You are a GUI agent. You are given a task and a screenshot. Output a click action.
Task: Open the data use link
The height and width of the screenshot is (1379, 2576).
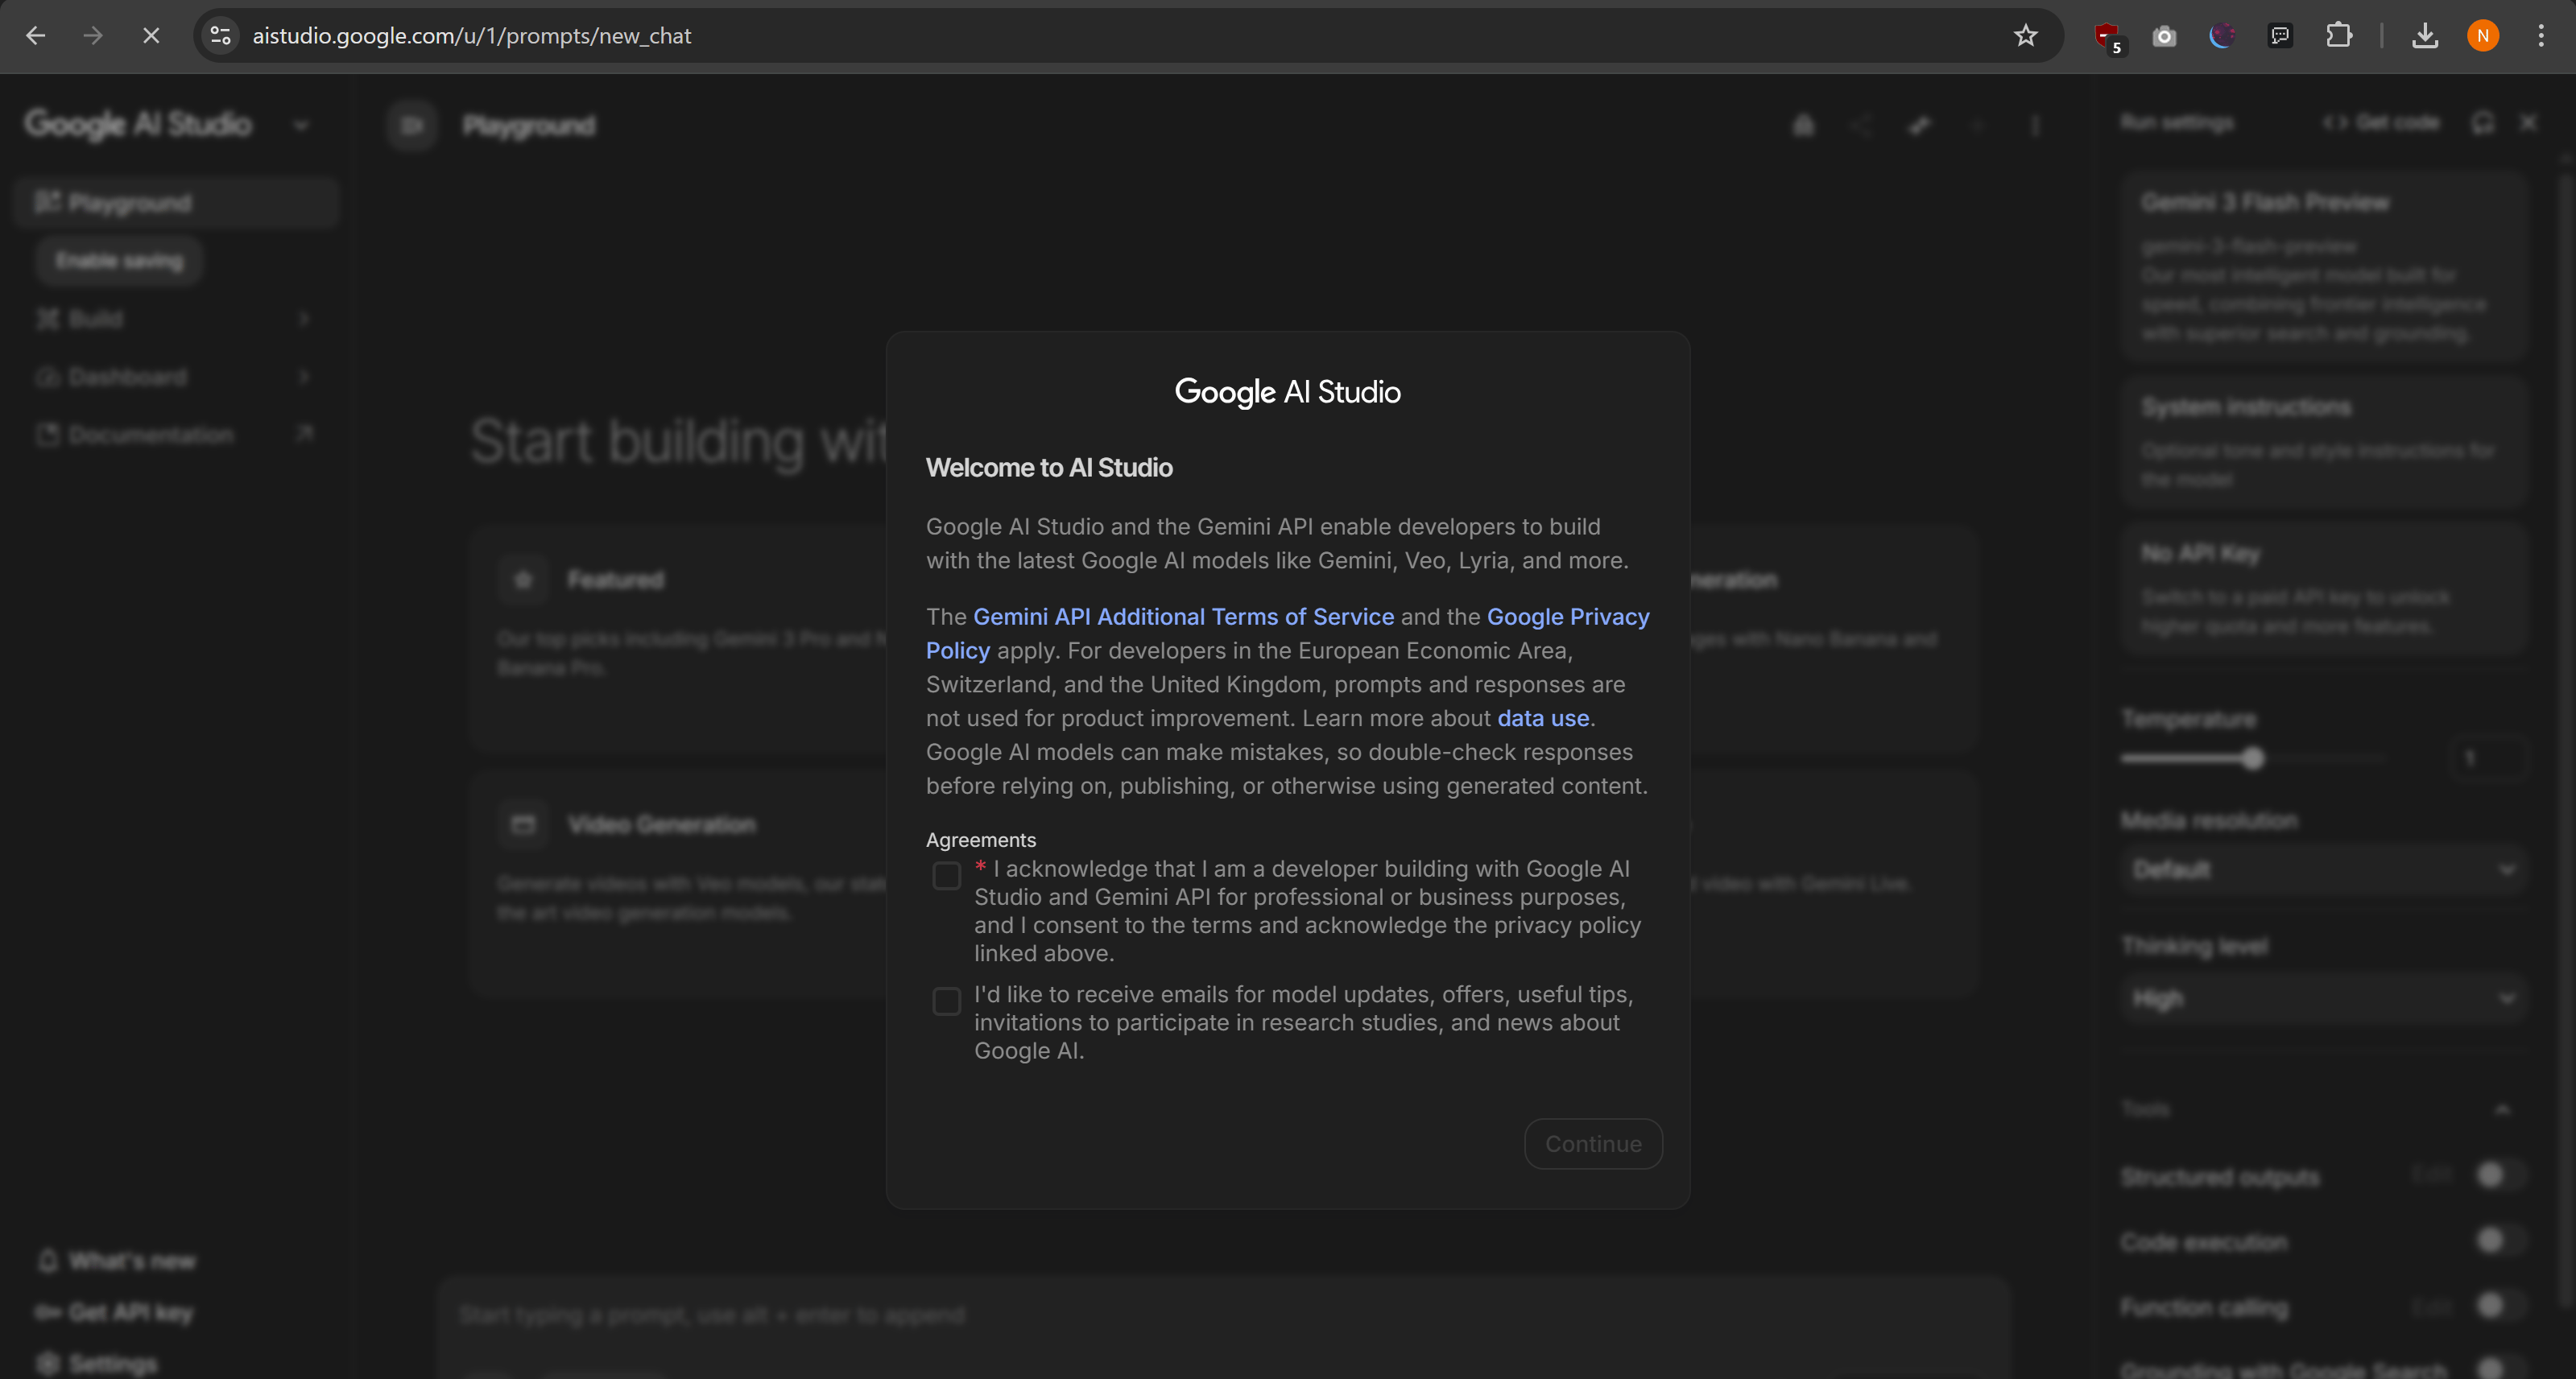pos(1543,718)
